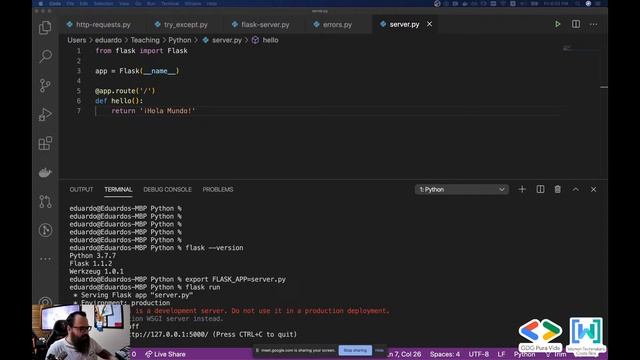The image size is (640, 360).
Task: Place cursor on line 1 import statement
Action: [141, 51]
